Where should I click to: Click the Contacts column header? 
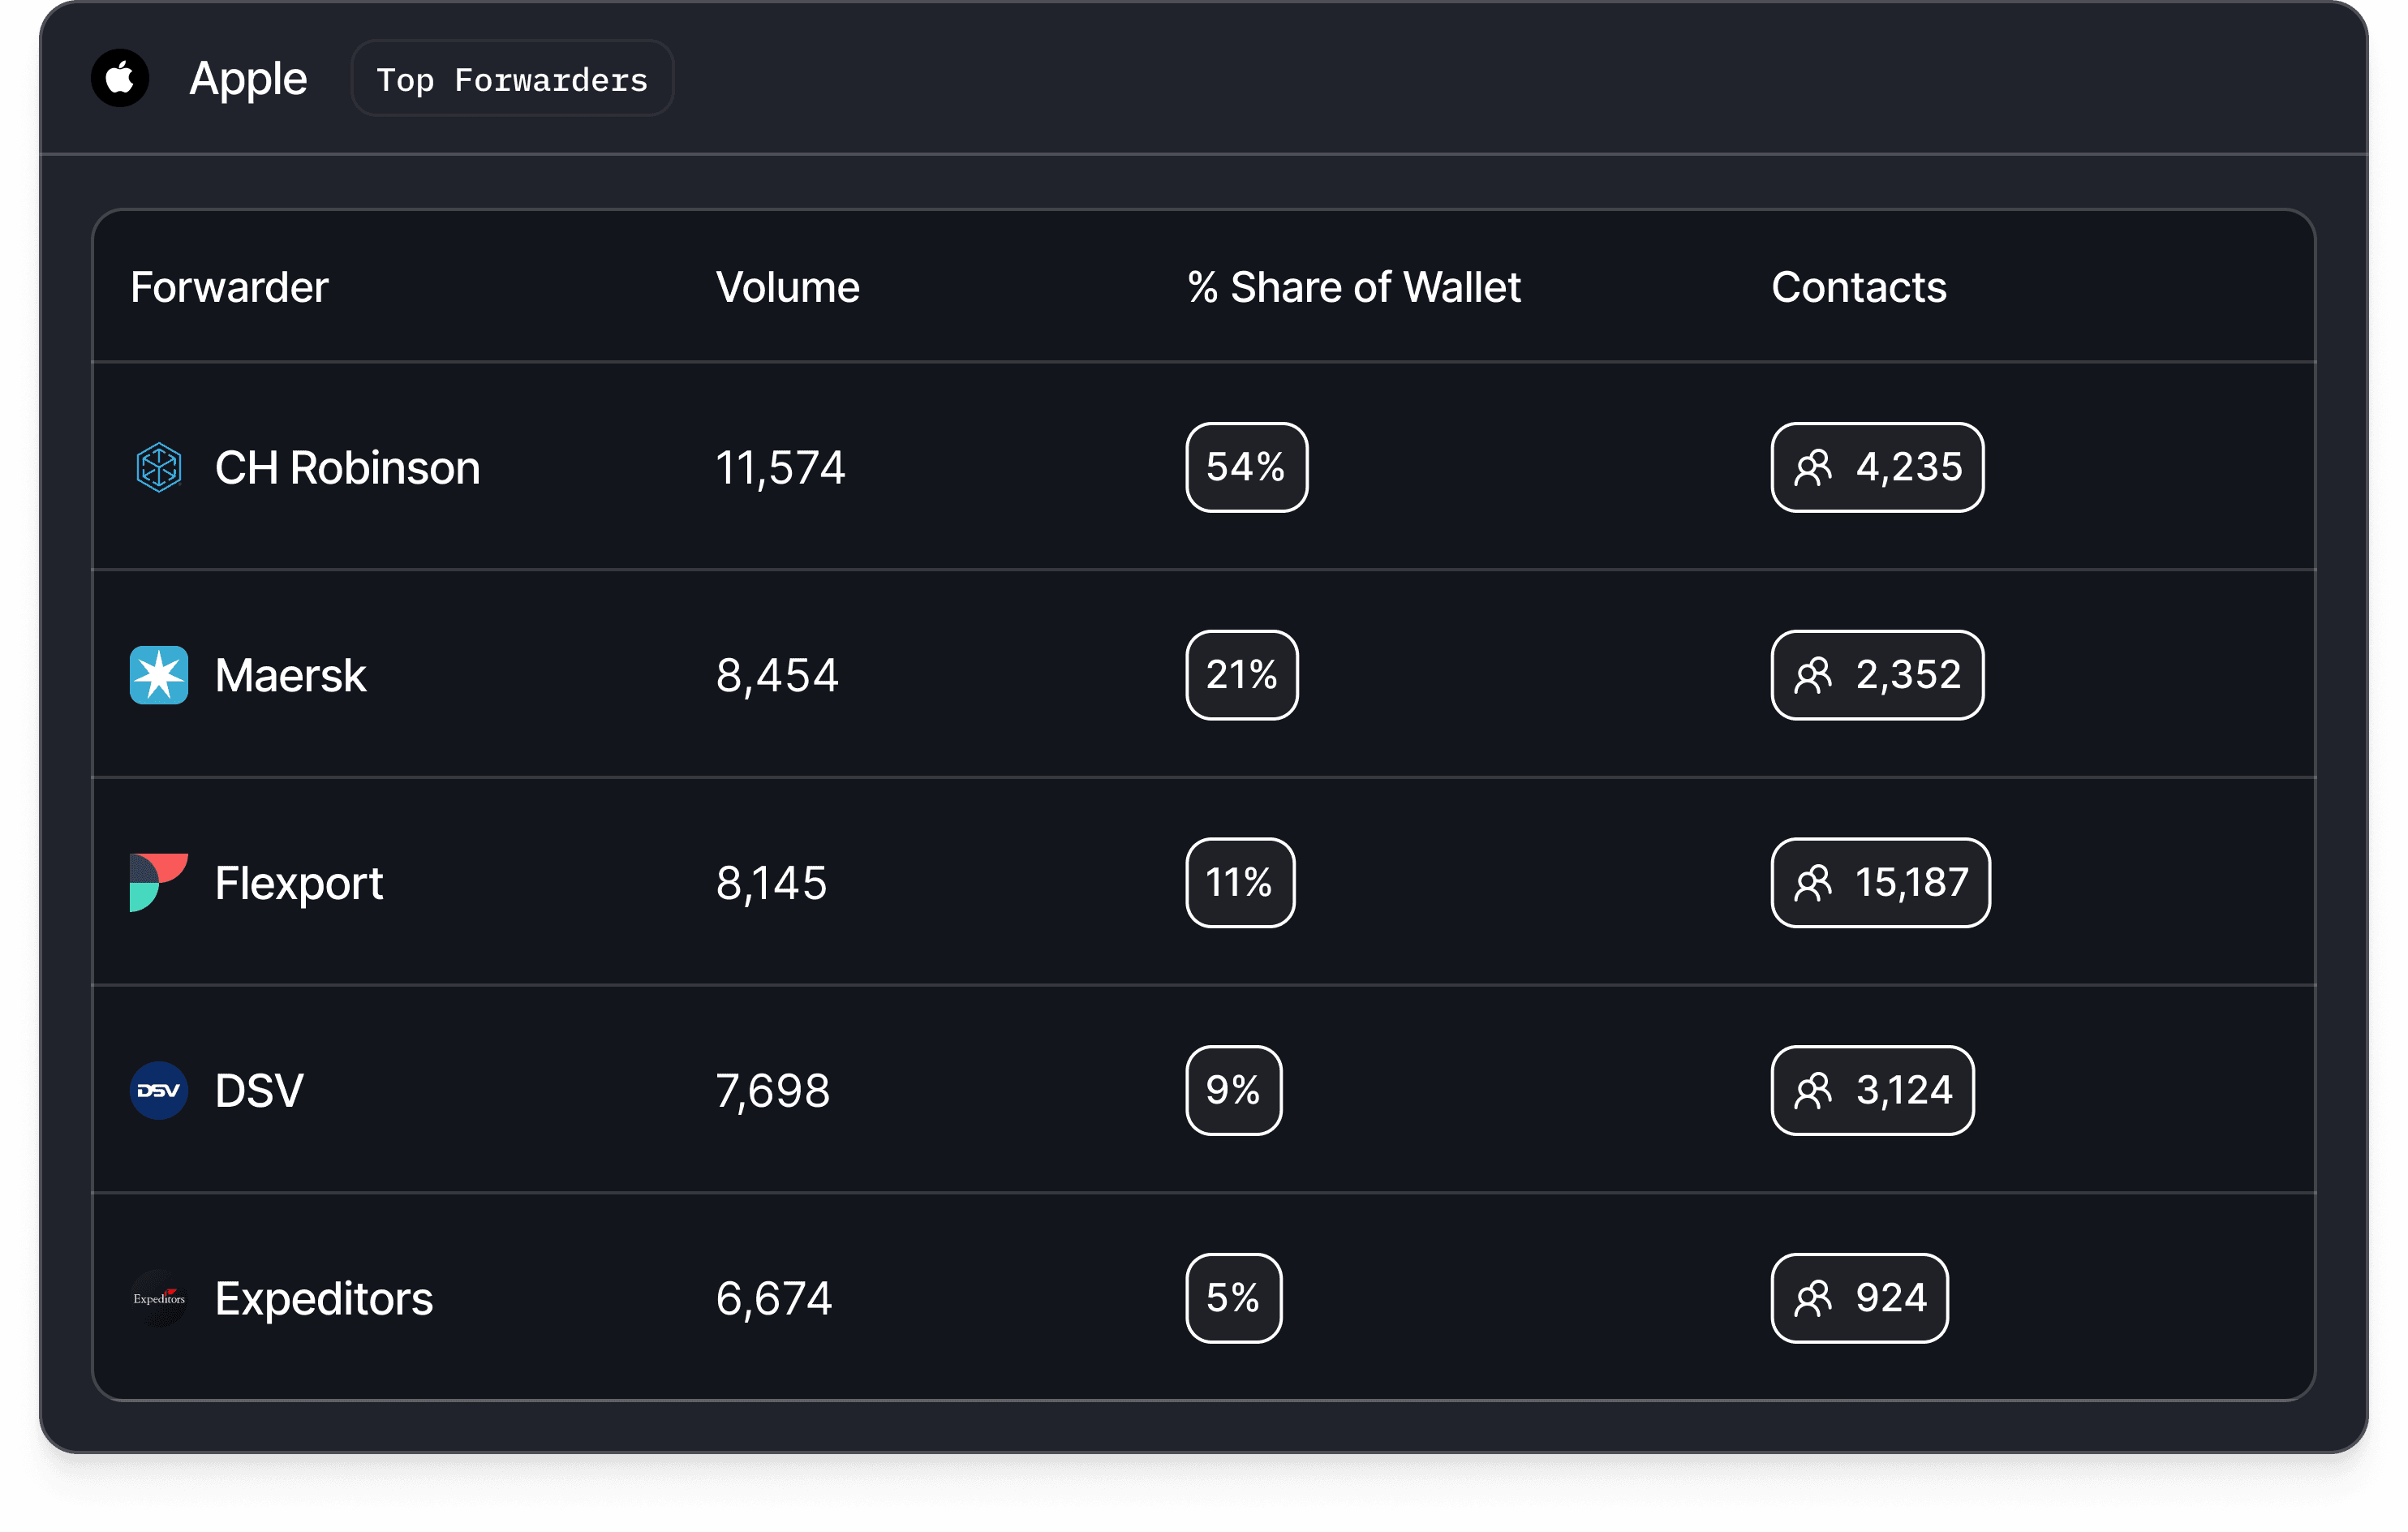tap(1858, 287)
